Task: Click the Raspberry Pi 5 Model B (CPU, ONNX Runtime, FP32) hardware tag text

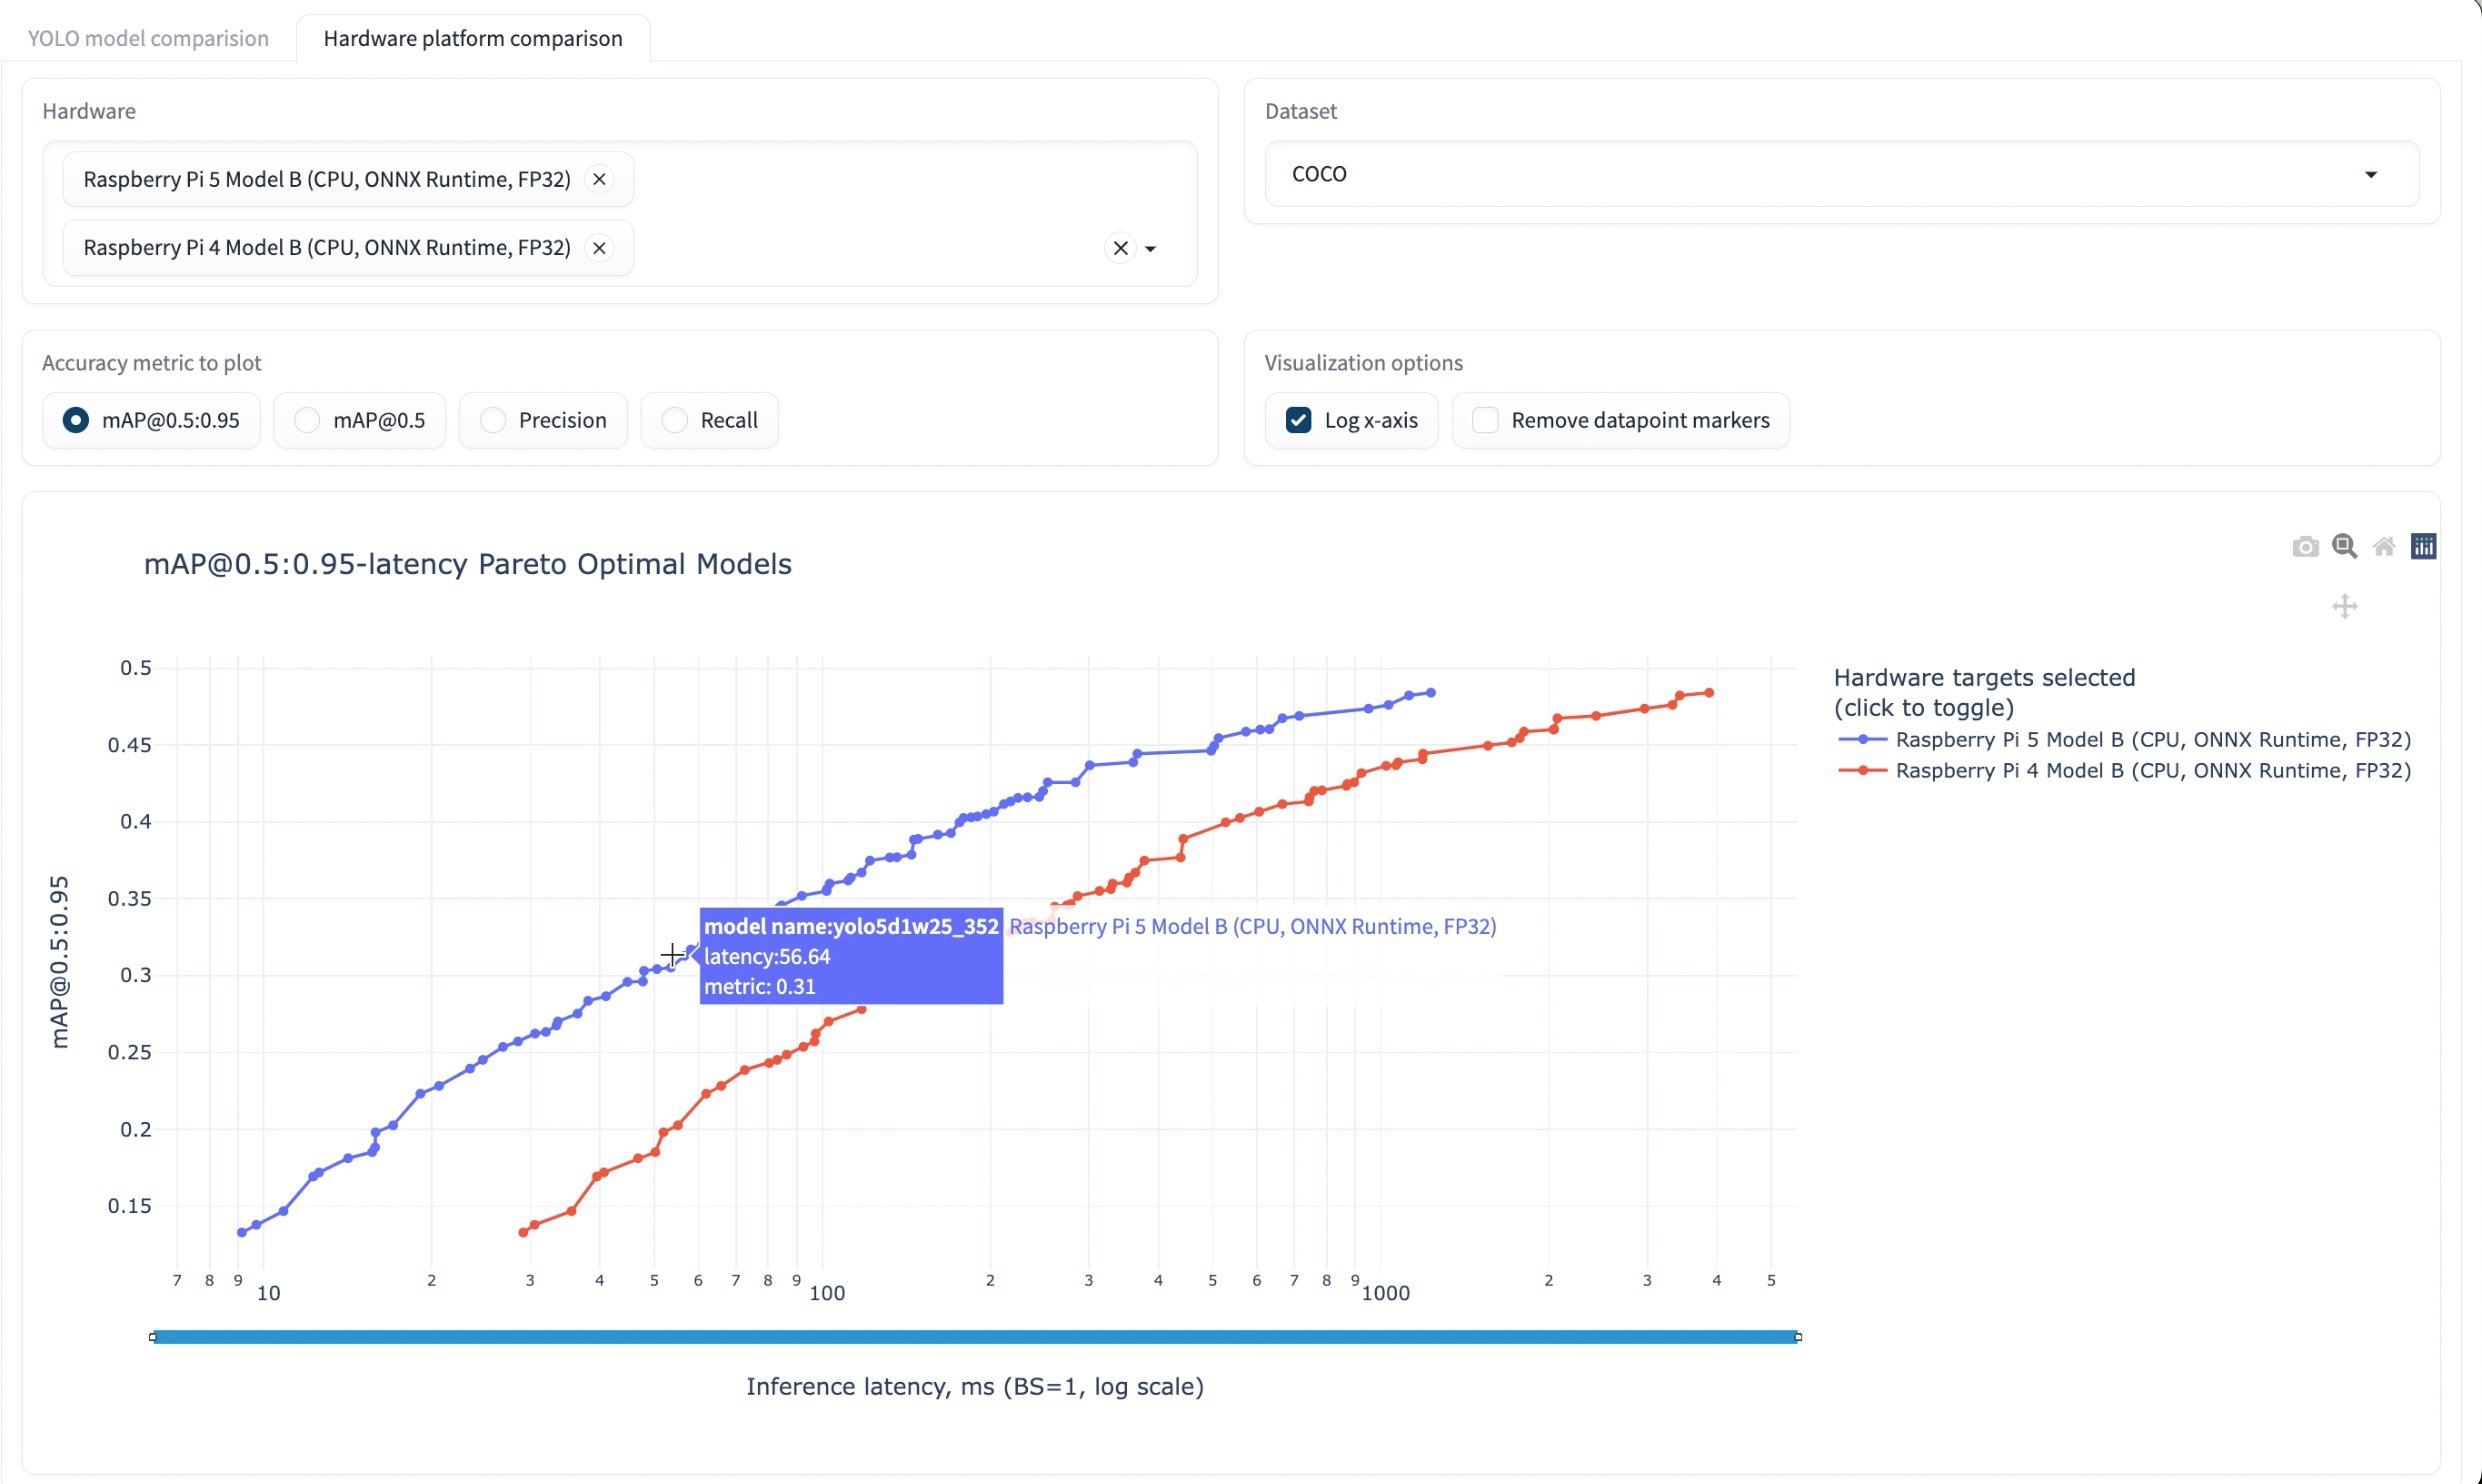Action: pos(327,179)
